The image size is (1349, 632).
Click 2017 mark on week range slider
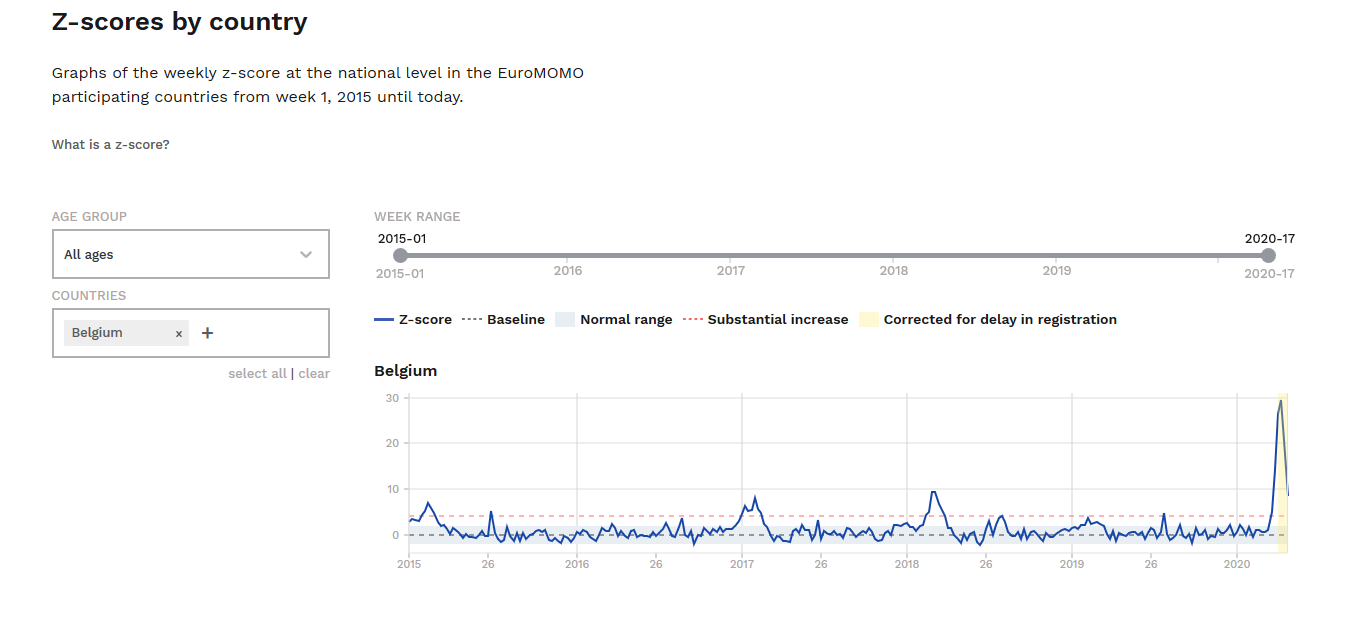pos(731,270)
